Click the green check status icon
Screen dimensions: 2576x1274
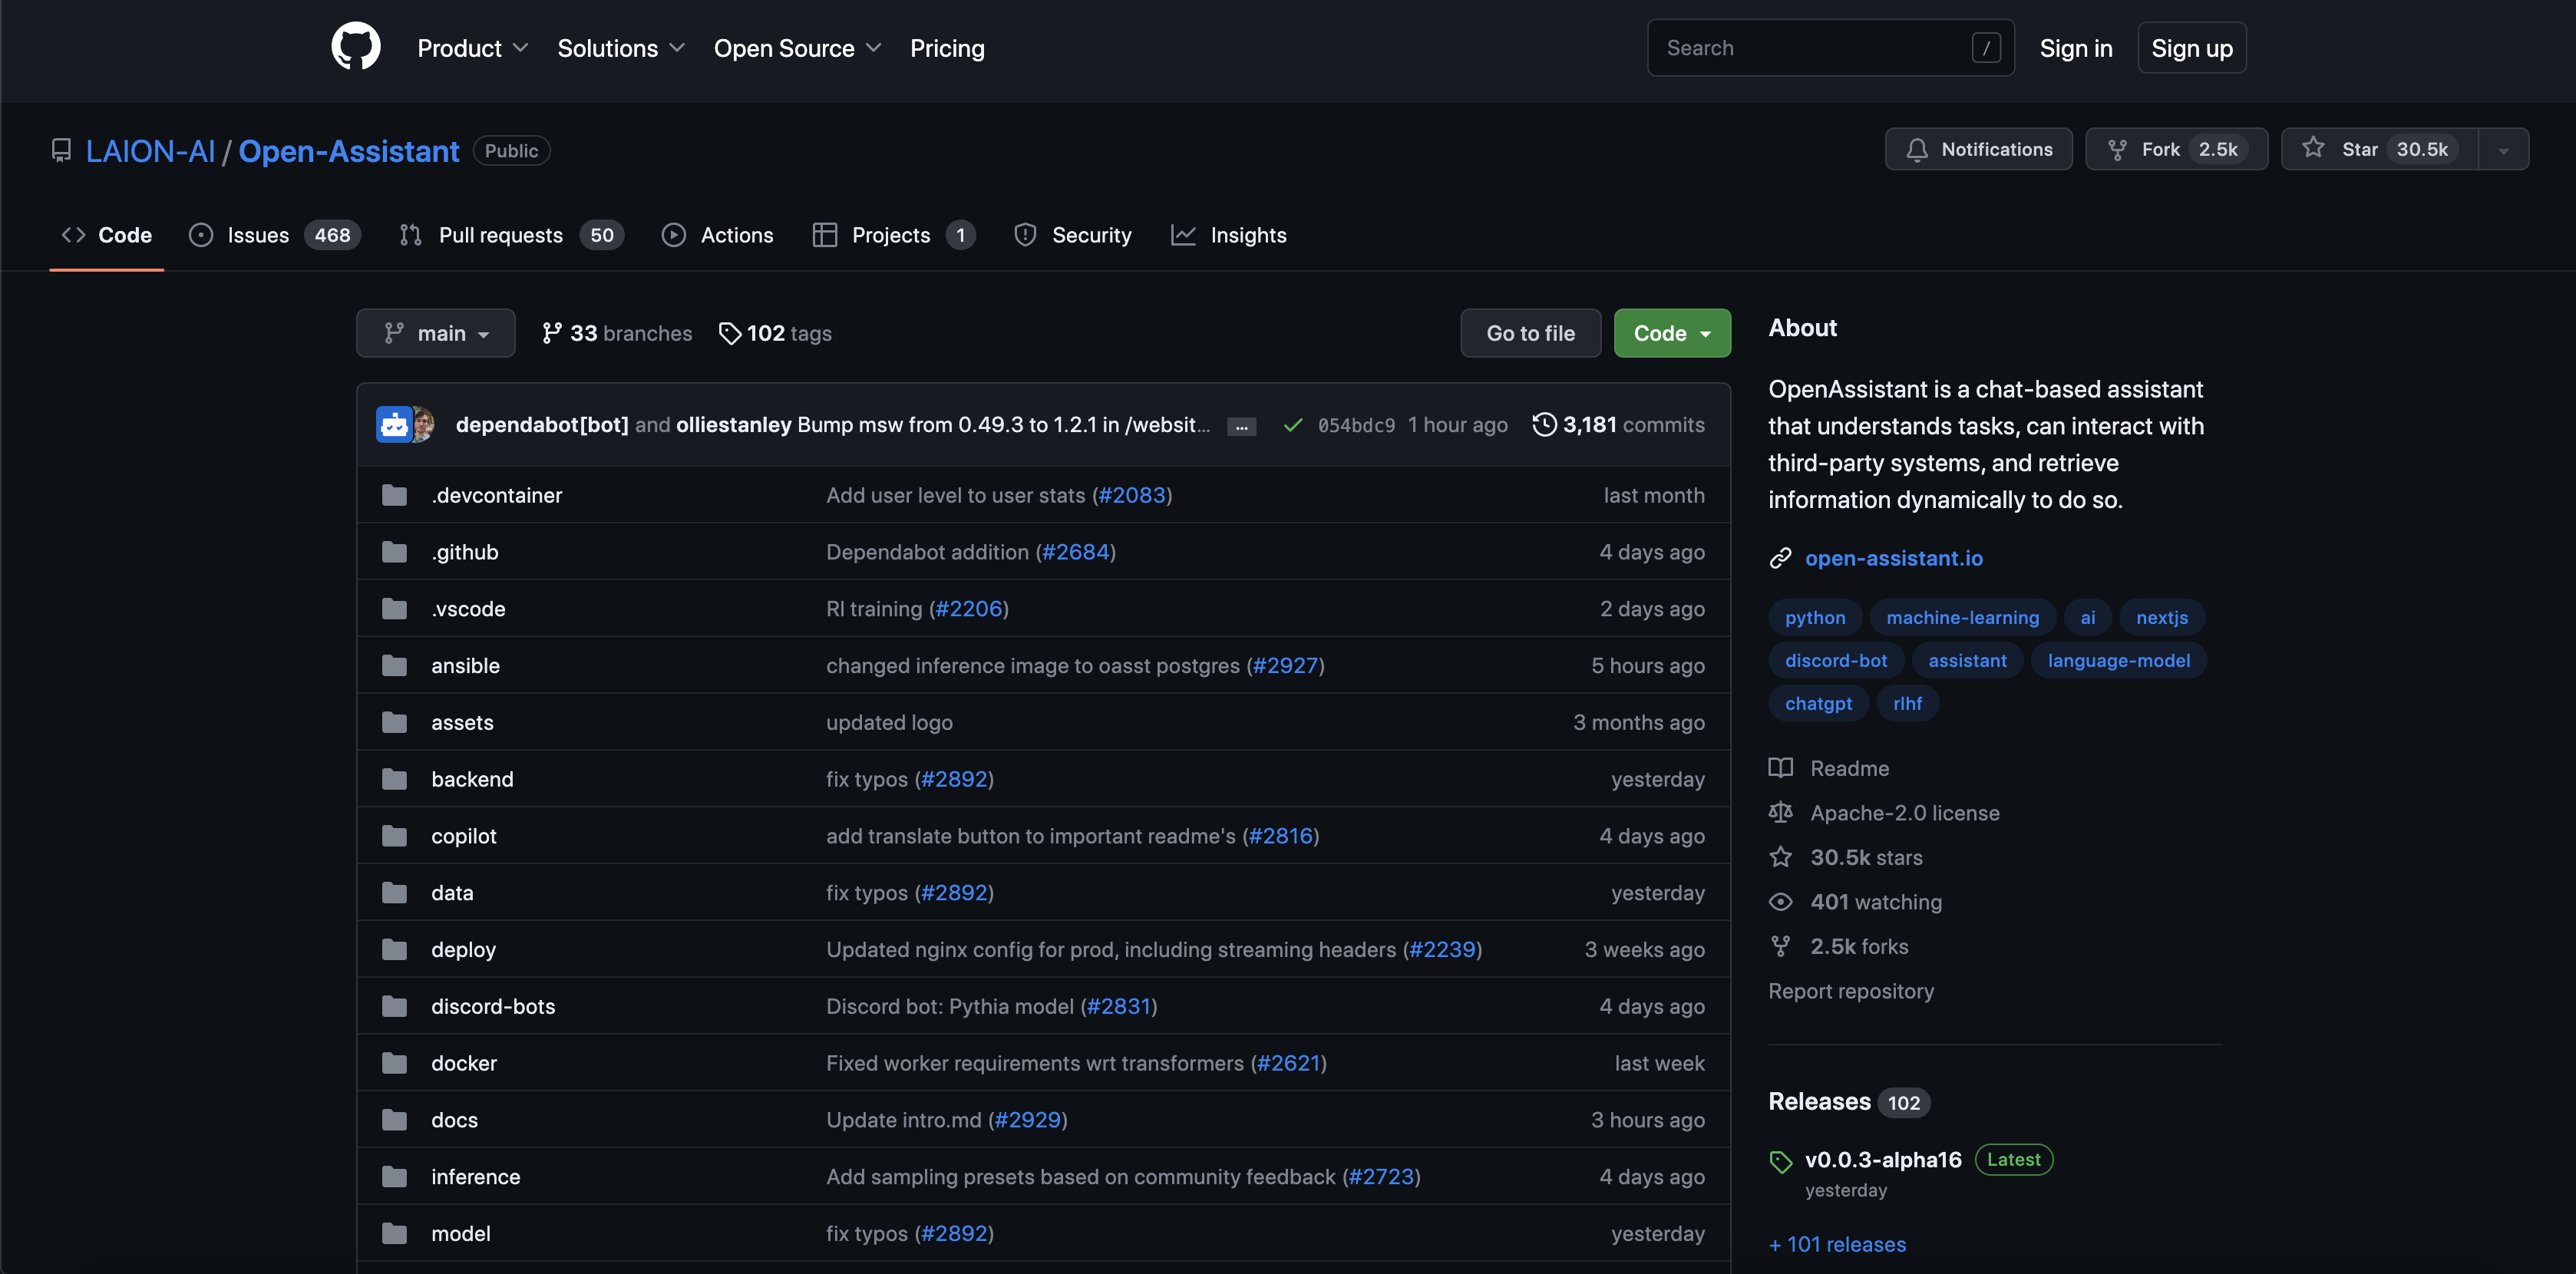1292,425
